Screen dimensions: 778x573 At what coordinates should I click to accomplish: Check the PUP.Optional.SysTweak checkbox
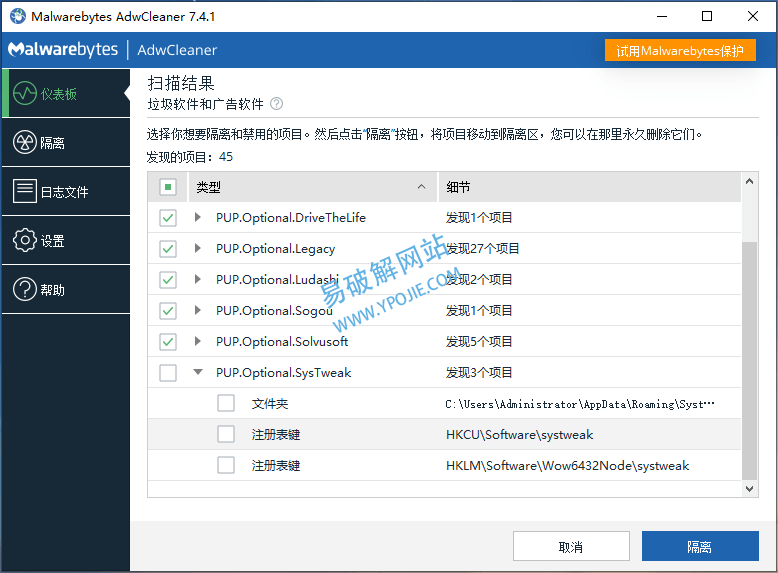tap(168, 373)
